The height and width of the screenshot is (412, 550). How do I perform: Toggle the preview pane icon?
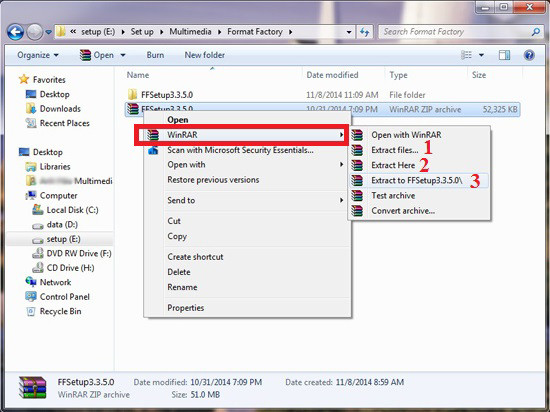click(504, 55)
